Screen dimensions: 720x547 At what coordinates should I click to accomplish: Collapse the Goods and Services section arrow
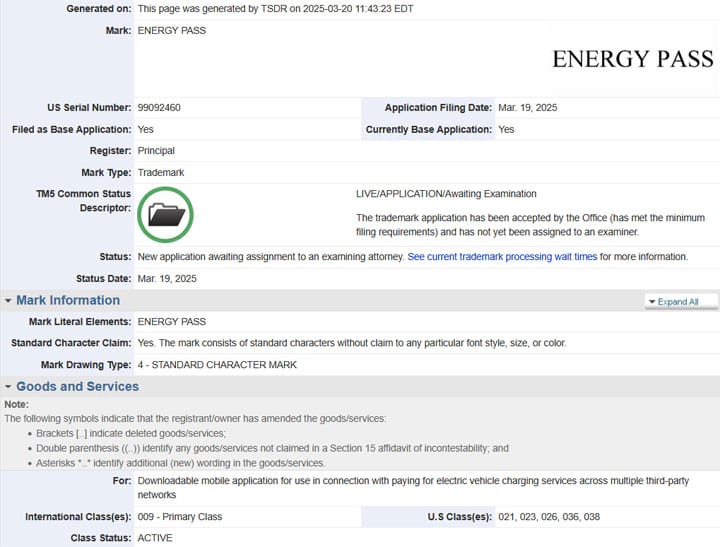(x=8, y=387)
